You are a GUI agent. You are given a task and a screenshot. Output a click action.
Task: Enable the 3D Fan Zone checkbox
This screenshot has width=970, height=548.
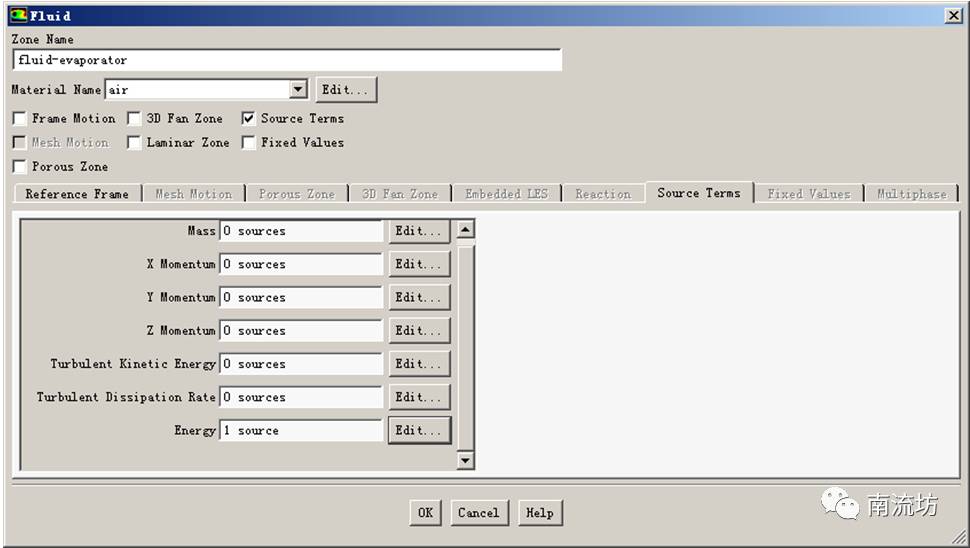click(134, 118)
